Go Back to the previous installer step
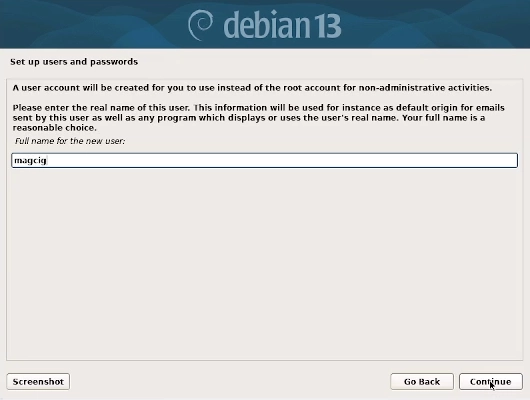This screenshot has height=400, width=530. pos(422,381)
